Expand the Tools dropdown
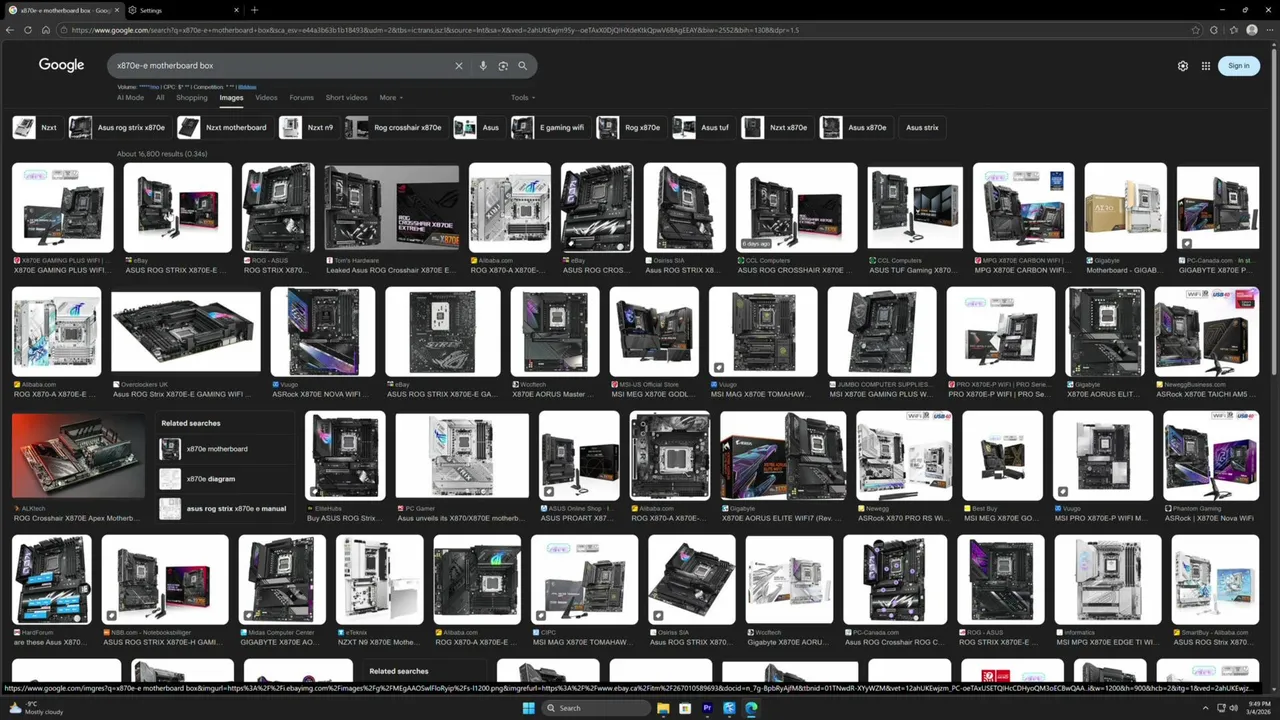 click(523, 98)
